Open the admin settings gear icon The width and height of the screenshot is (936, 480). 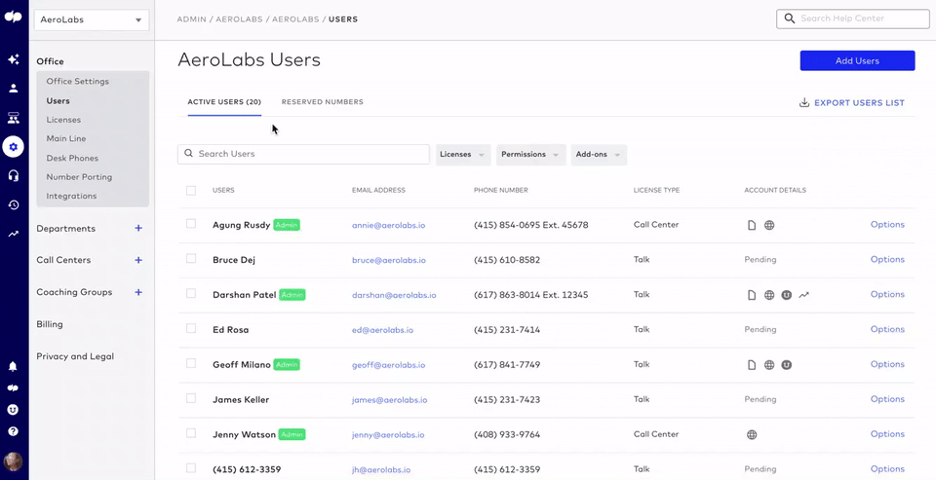pos(13,146)
